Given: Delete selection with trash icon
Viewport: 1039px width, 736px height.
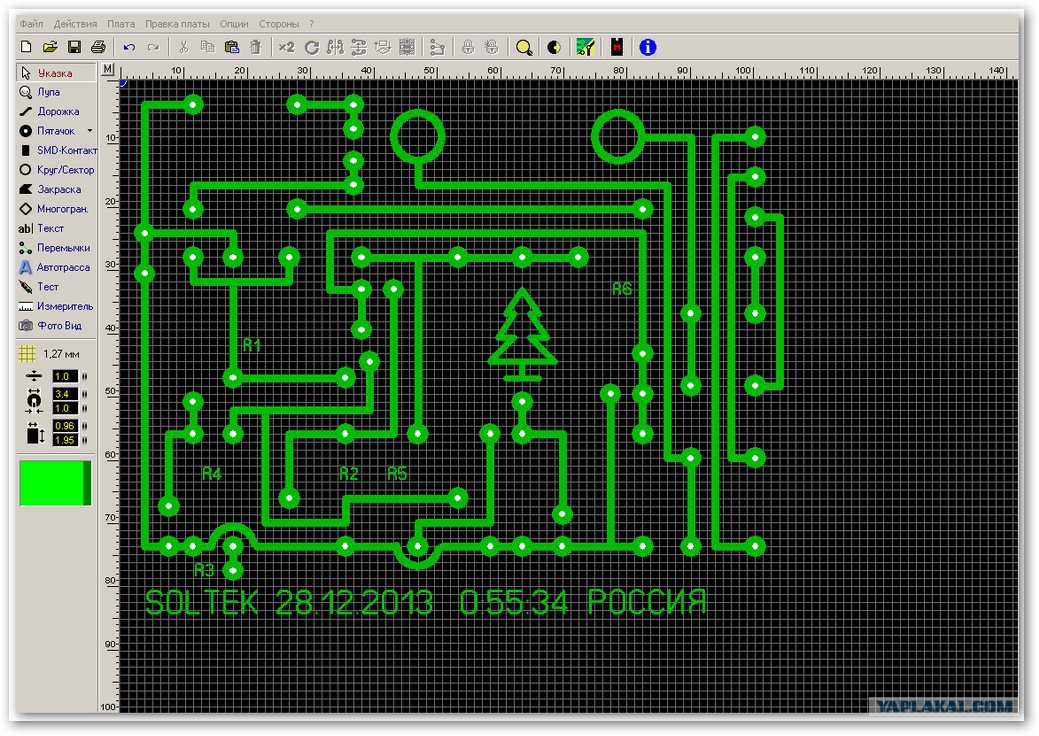Looking at the screenshot, I should tap(255, 47).
